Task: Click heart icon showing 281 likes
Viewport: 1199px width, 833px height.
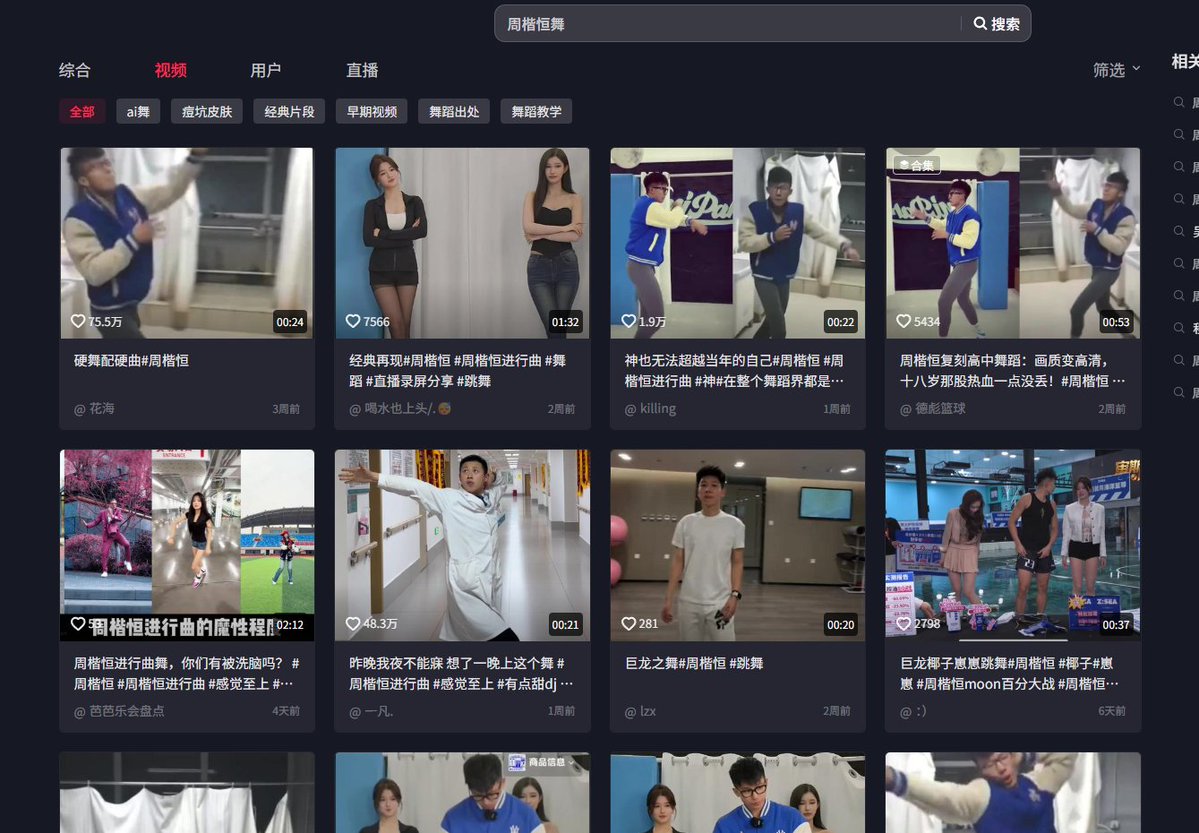Action: click(x=629, y=623)
